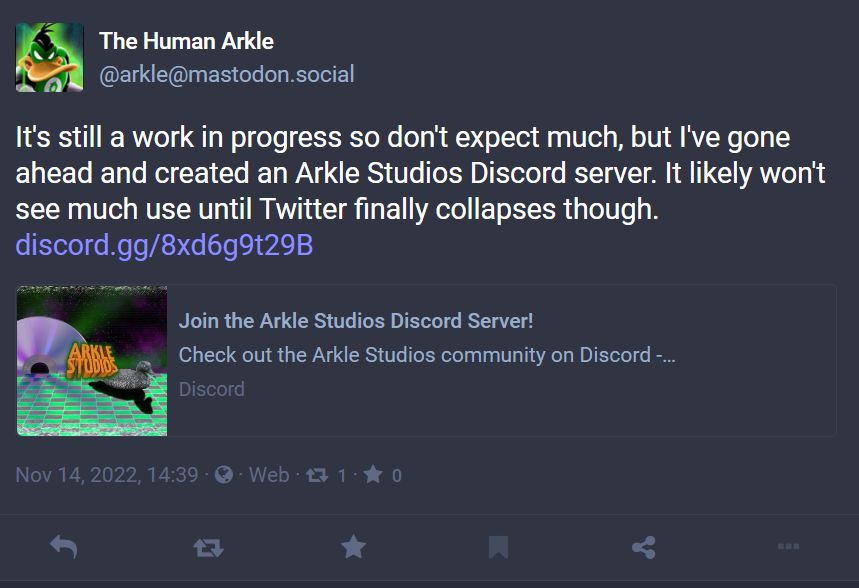The height and width of the screenshot is (588, 859).
Task: Open the Arkle Studios preview card thumbnail
Action: point(92,361)
